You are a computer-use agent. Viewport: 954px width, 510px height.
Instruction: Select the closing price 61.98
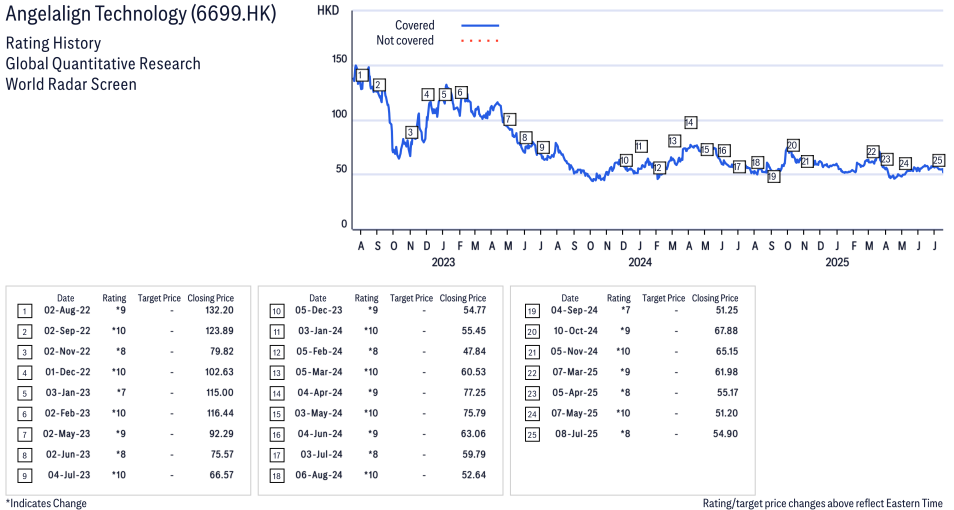726,372
